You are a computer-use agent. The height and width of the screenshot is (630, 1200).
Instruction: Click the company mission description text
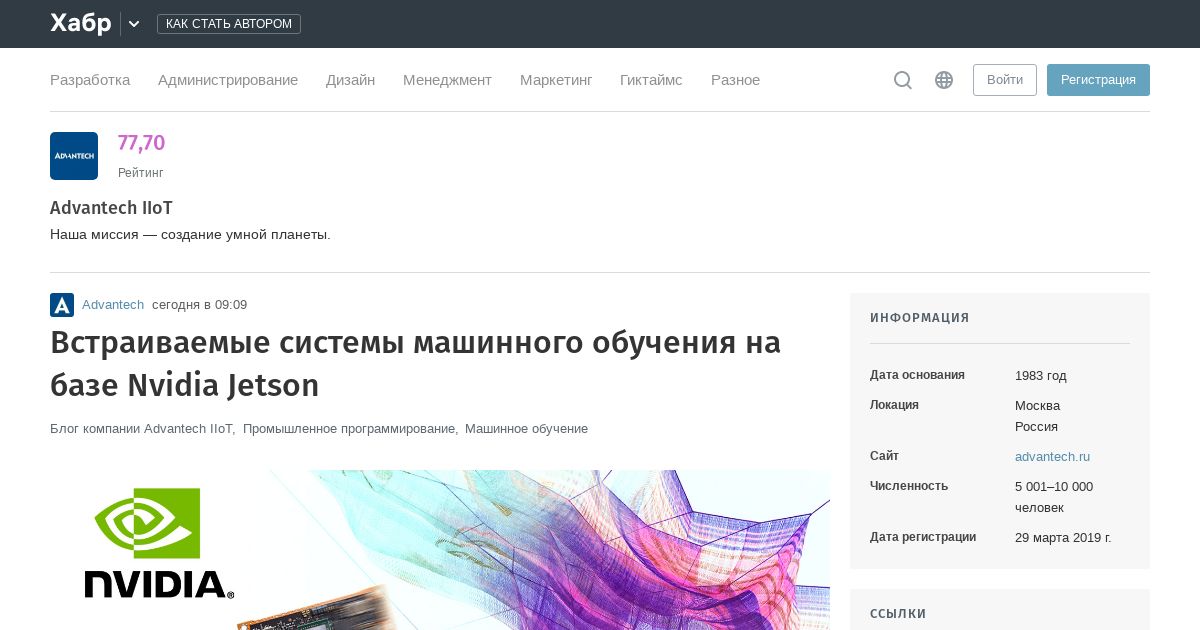pyautogui.click(x=190, y=235)
